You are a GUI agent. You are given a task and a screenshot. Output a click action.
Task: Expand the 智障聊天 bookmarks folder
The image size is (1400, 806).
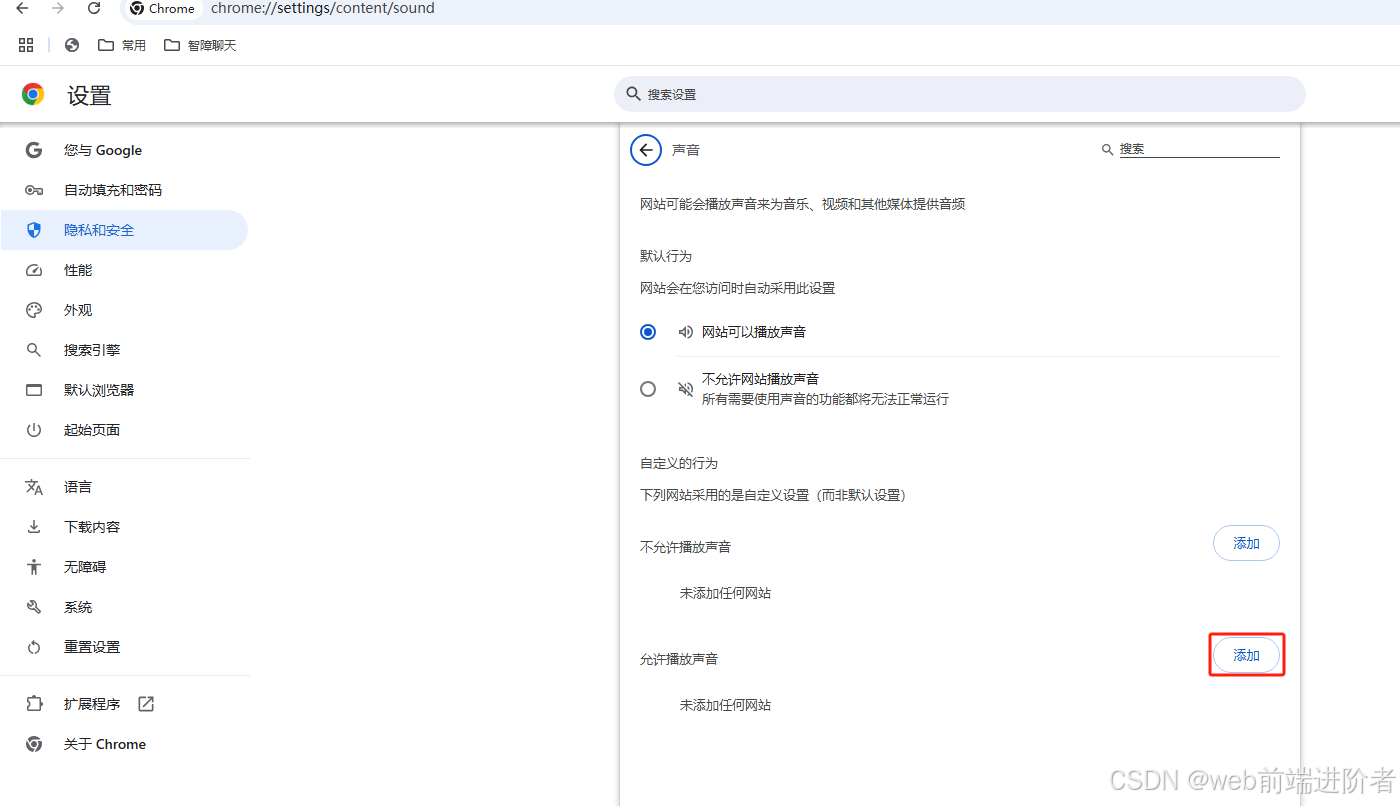tap(199, 44)
